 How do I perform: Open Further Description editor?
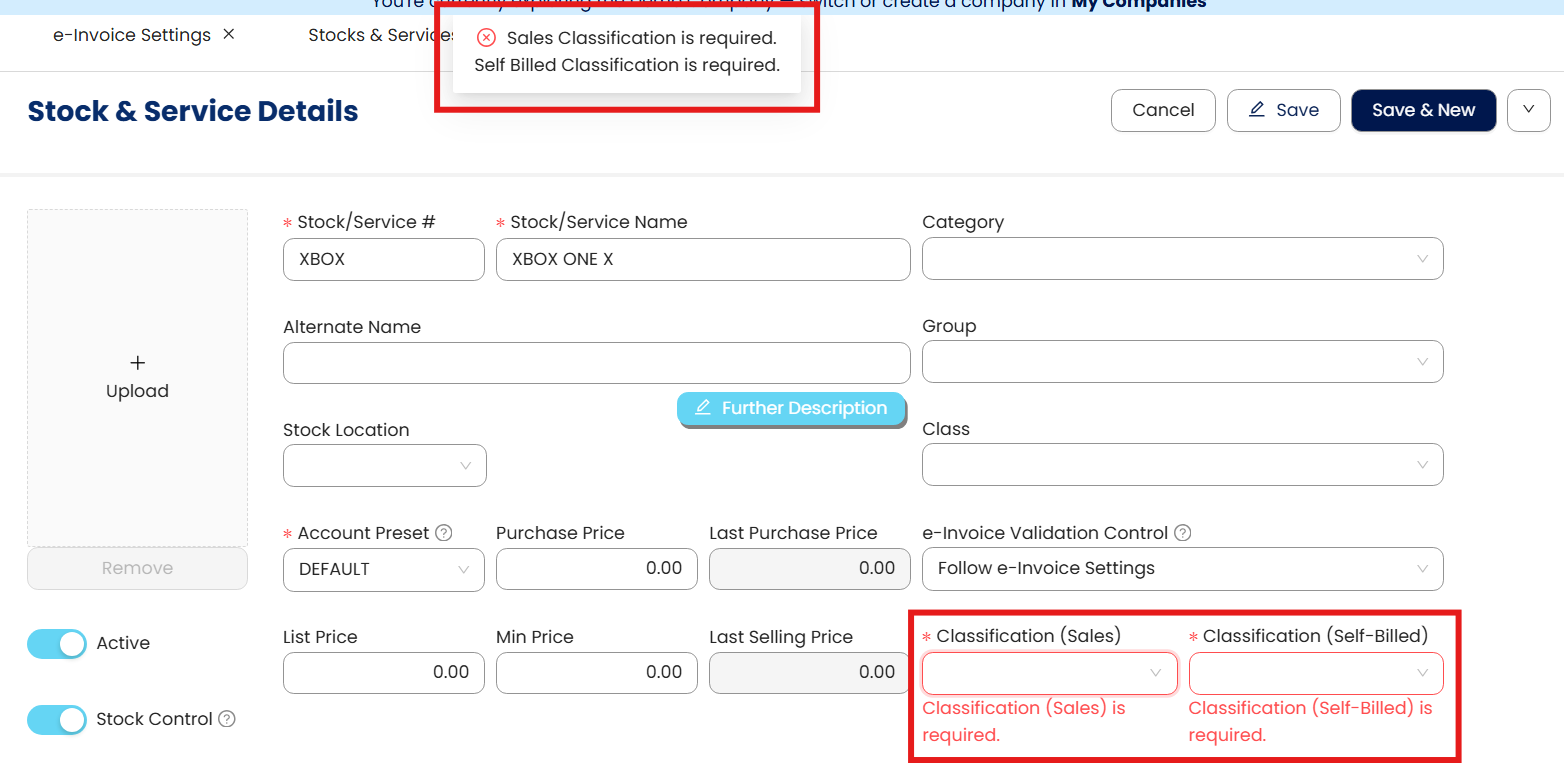tap(791, 408)
